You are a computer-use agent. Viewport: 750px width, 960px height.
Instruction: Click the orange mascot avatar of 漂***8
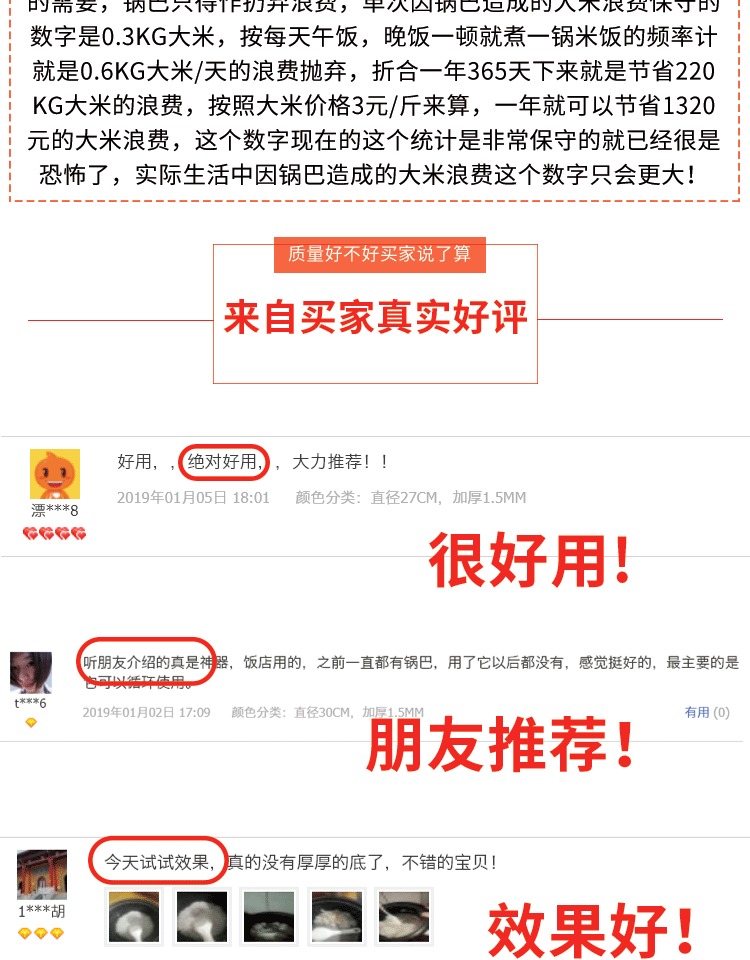[55, 474]
